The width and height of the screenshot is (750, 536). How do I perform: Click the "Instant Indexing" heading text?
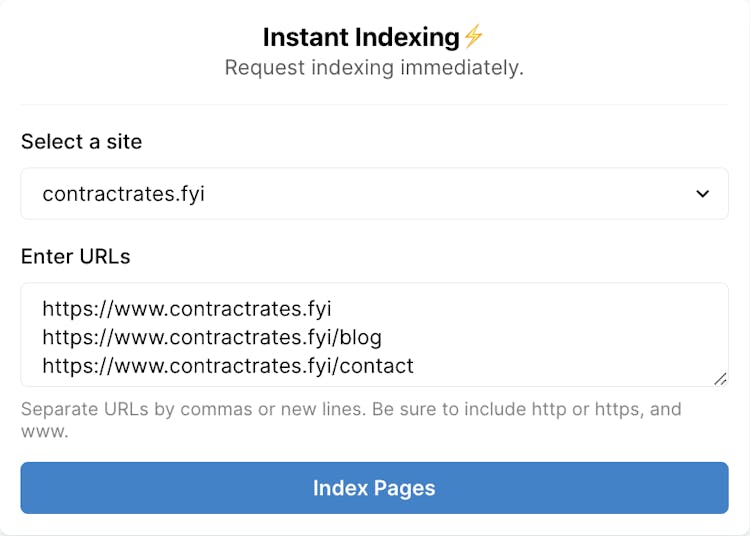pos(361,38)
